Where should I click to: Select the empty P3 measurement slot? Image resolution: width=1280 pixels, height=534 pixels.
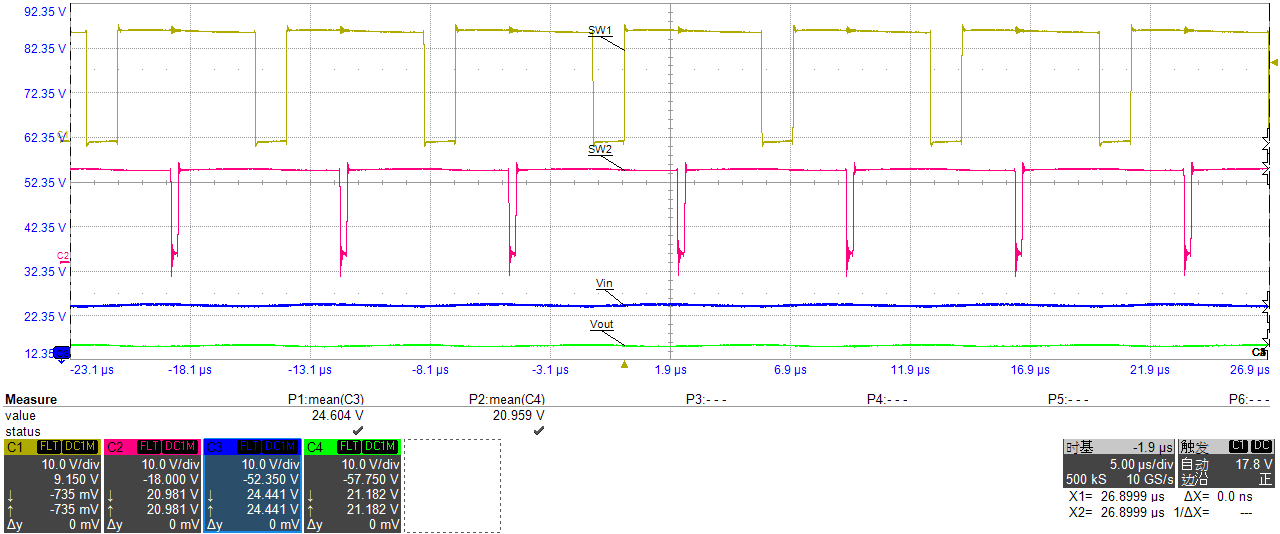705,399
